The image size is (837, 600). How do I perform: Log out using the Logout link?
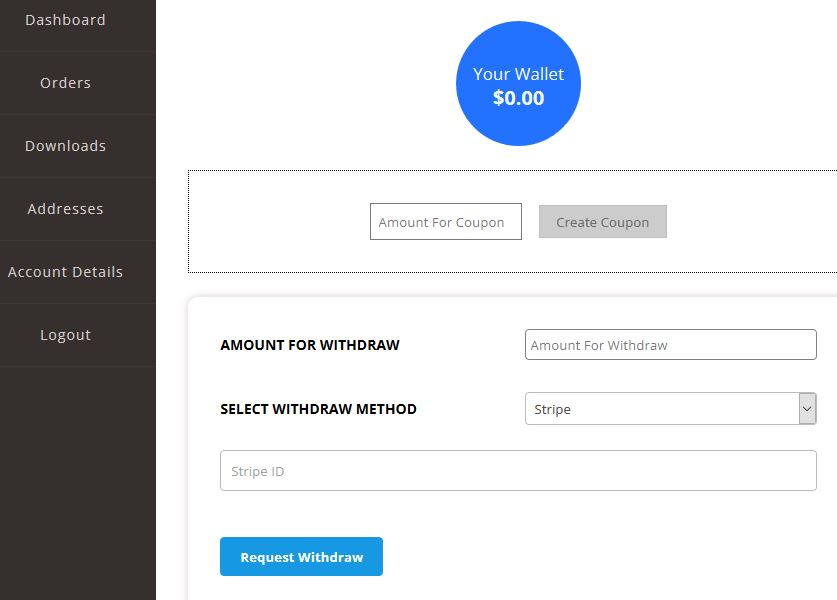(65, 335)
